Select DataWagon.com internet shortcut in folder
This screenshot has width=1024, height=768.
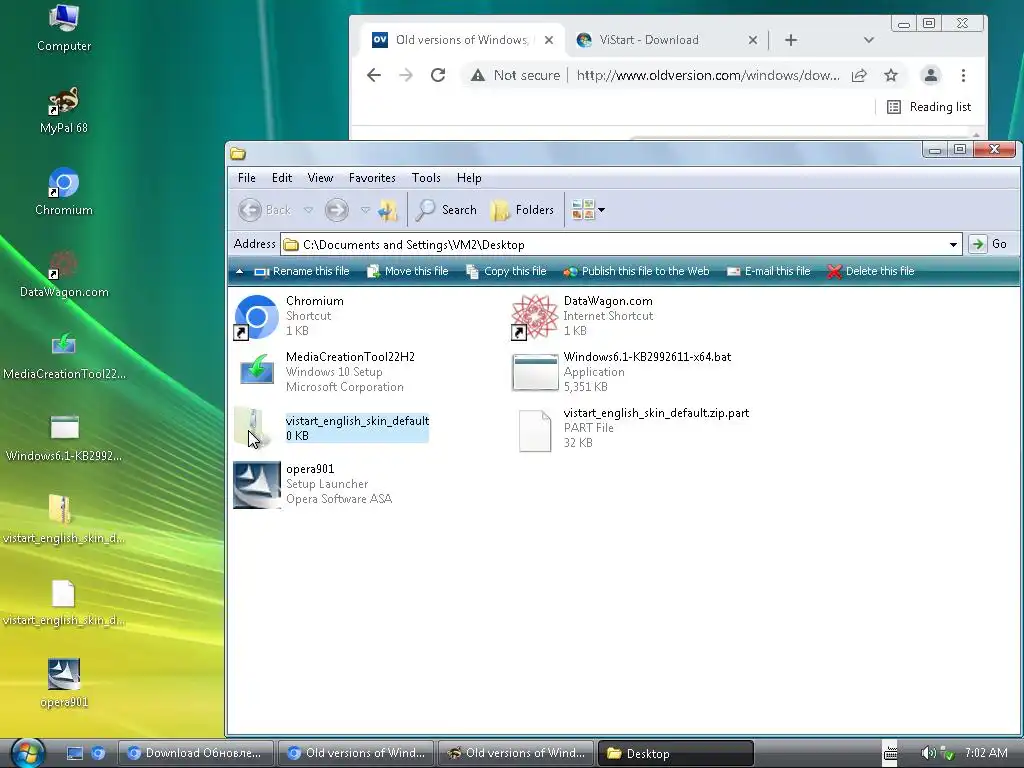[x=535, y=317]
